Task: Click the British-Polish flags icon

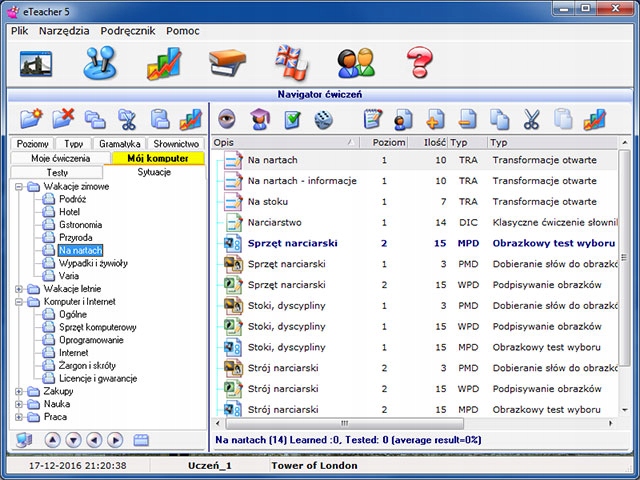Action: (292, 64)
